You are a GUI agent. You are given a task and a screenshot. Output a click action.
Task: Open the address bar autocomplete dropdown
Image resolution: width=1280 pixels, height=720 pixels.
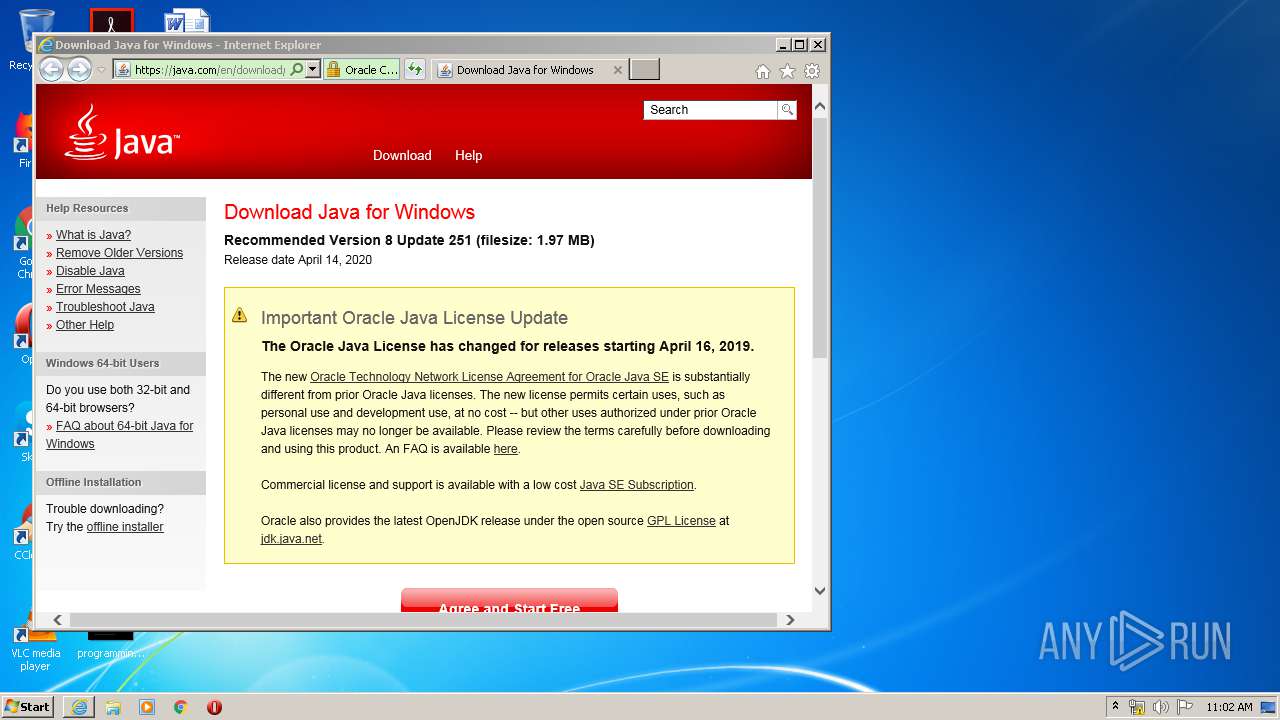pos(312,70)
